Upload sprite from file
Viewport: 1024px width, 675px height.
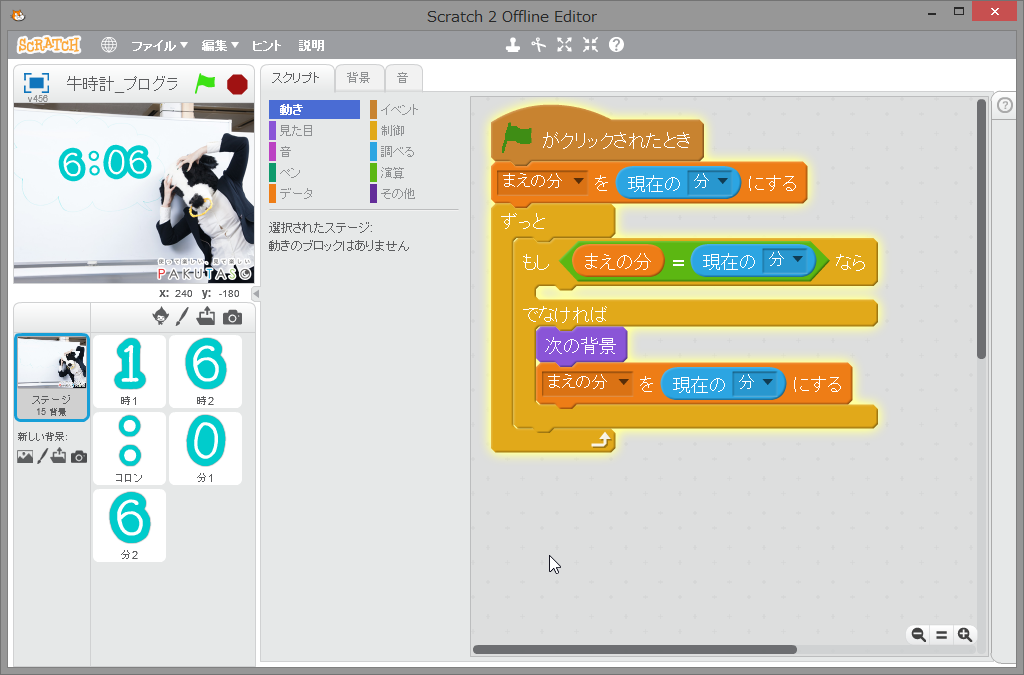206,317
